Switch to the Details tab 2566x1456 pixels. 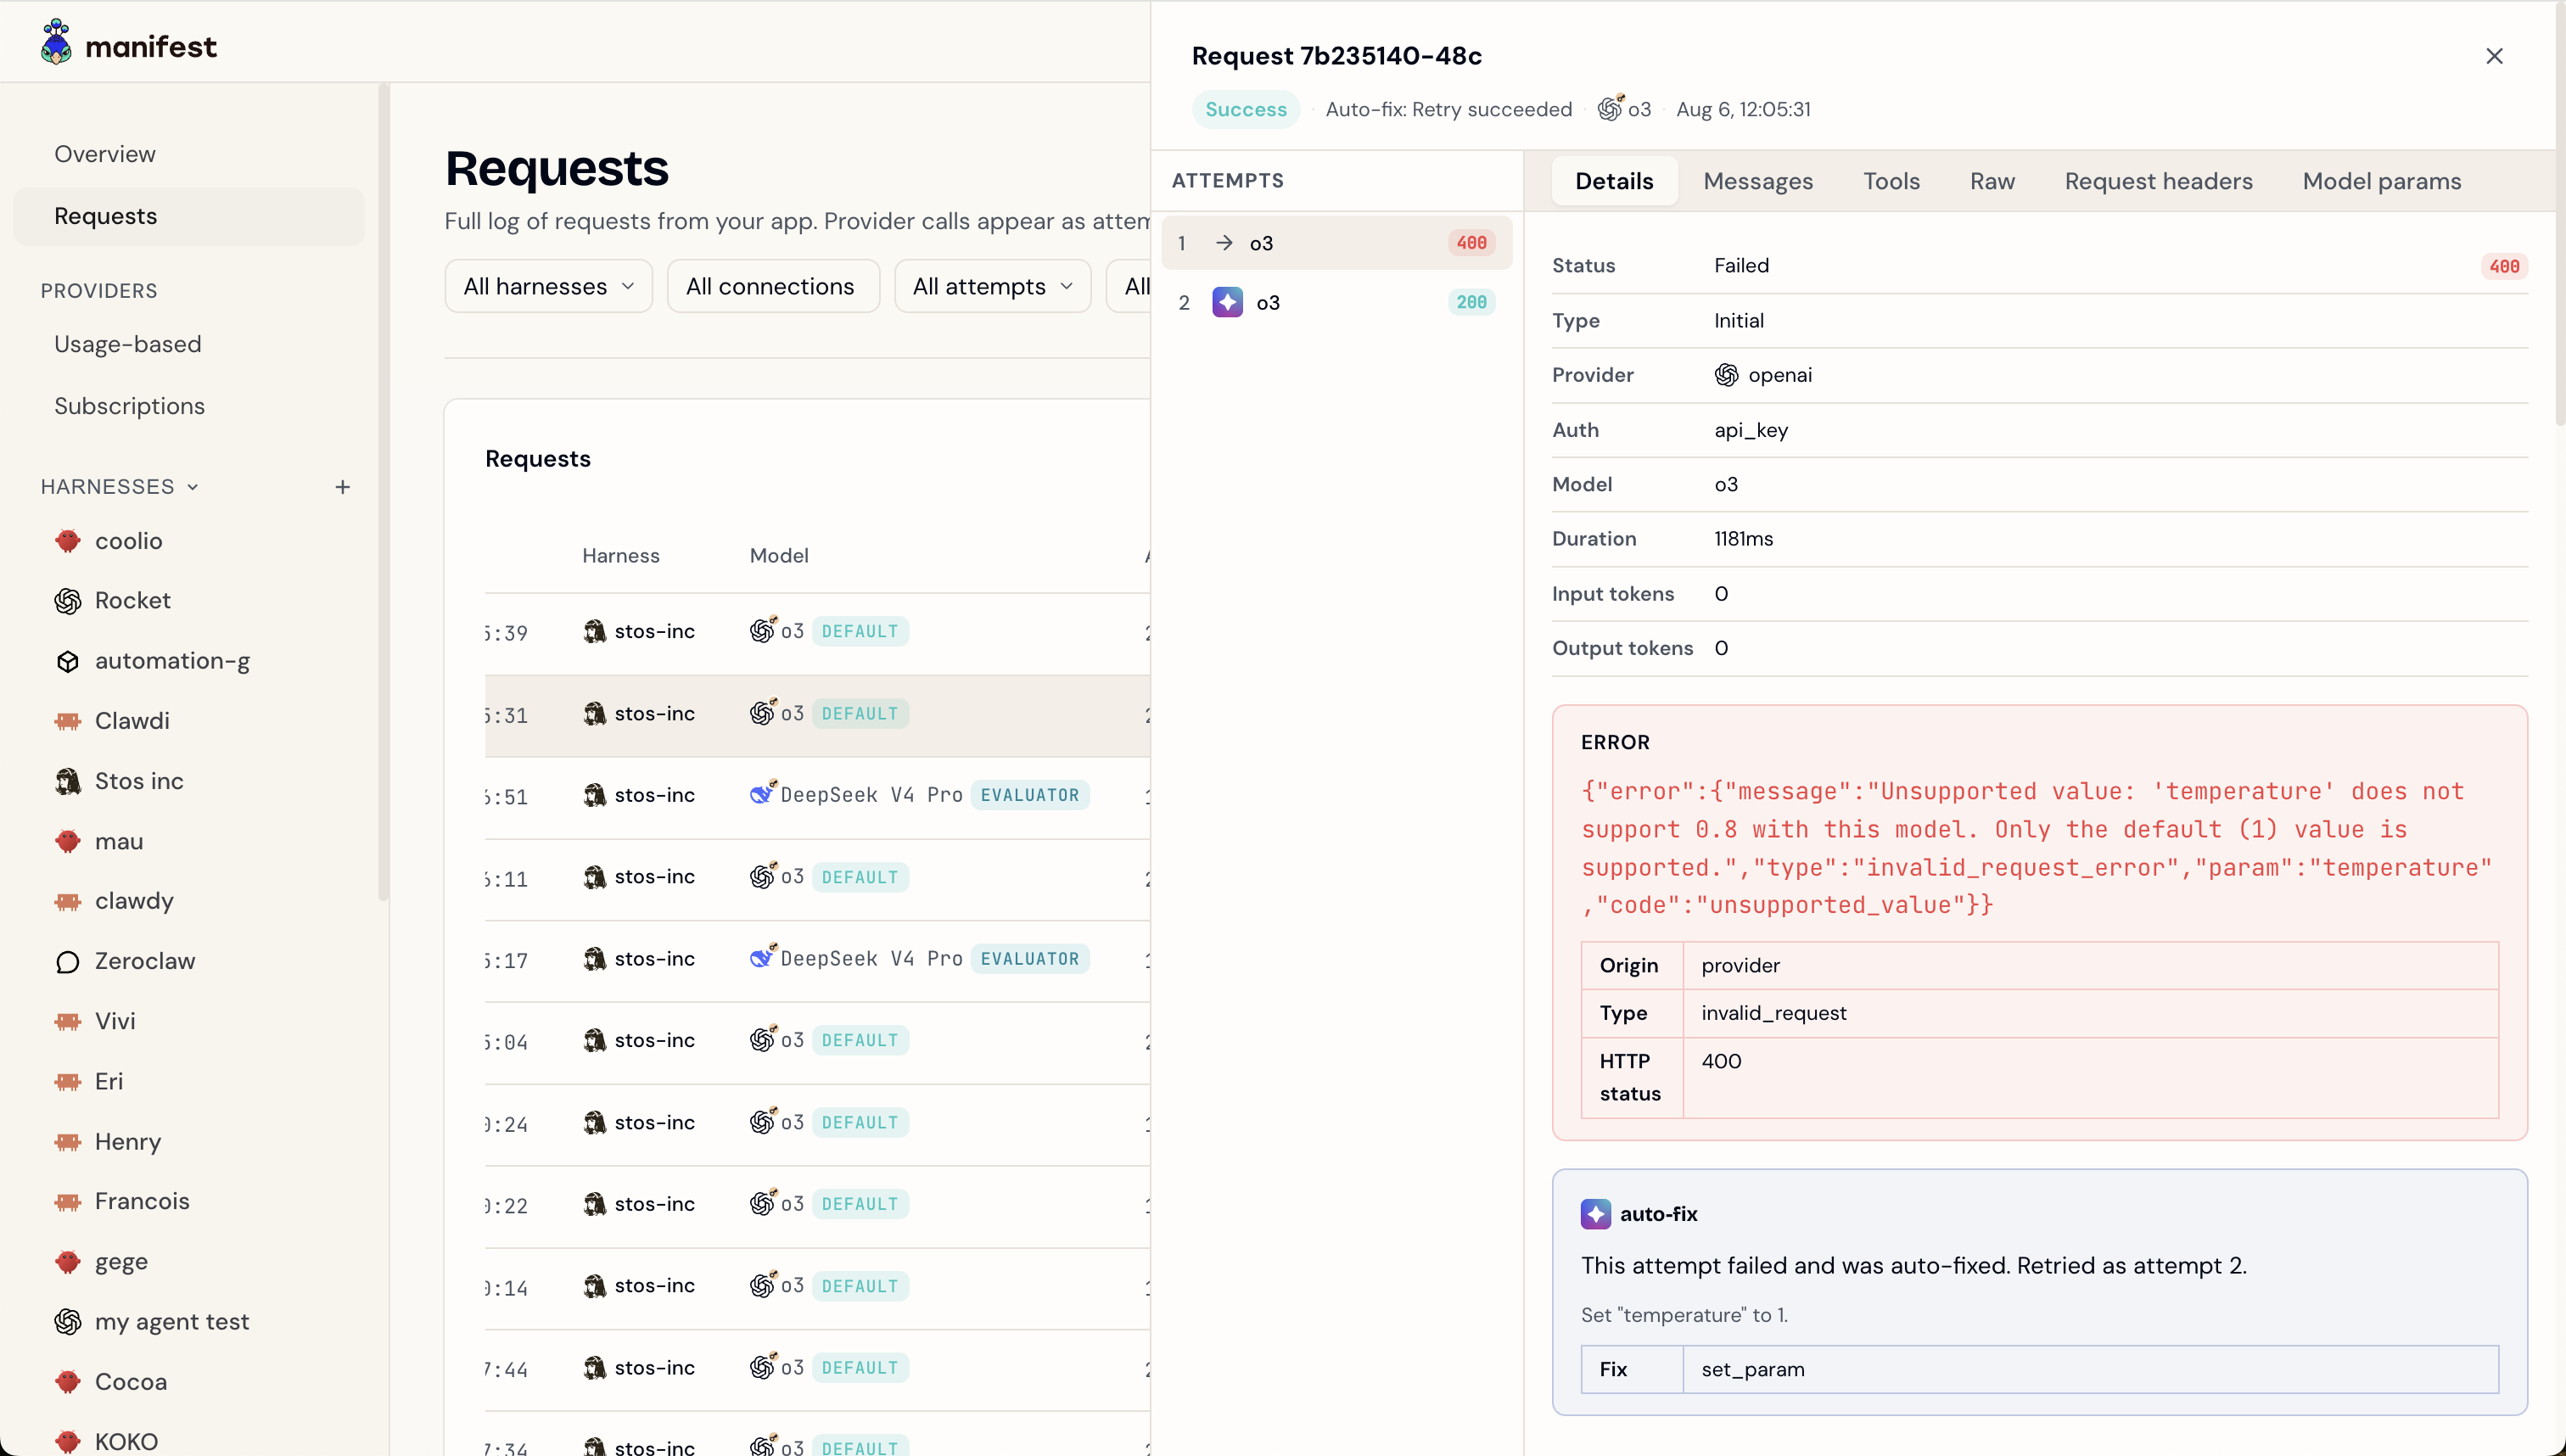tap(1614, 181)
